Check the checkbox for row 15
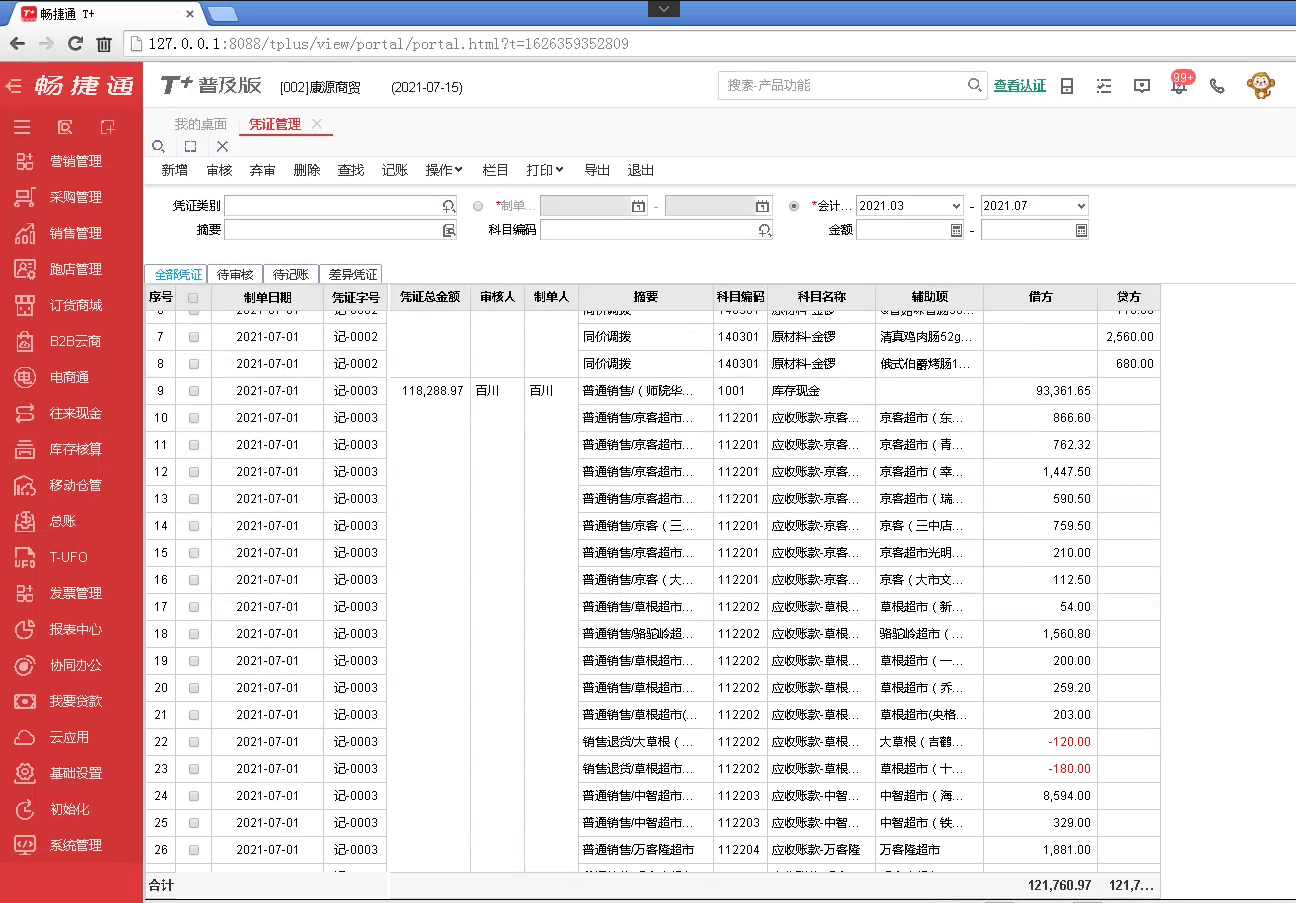 point(193,553)
